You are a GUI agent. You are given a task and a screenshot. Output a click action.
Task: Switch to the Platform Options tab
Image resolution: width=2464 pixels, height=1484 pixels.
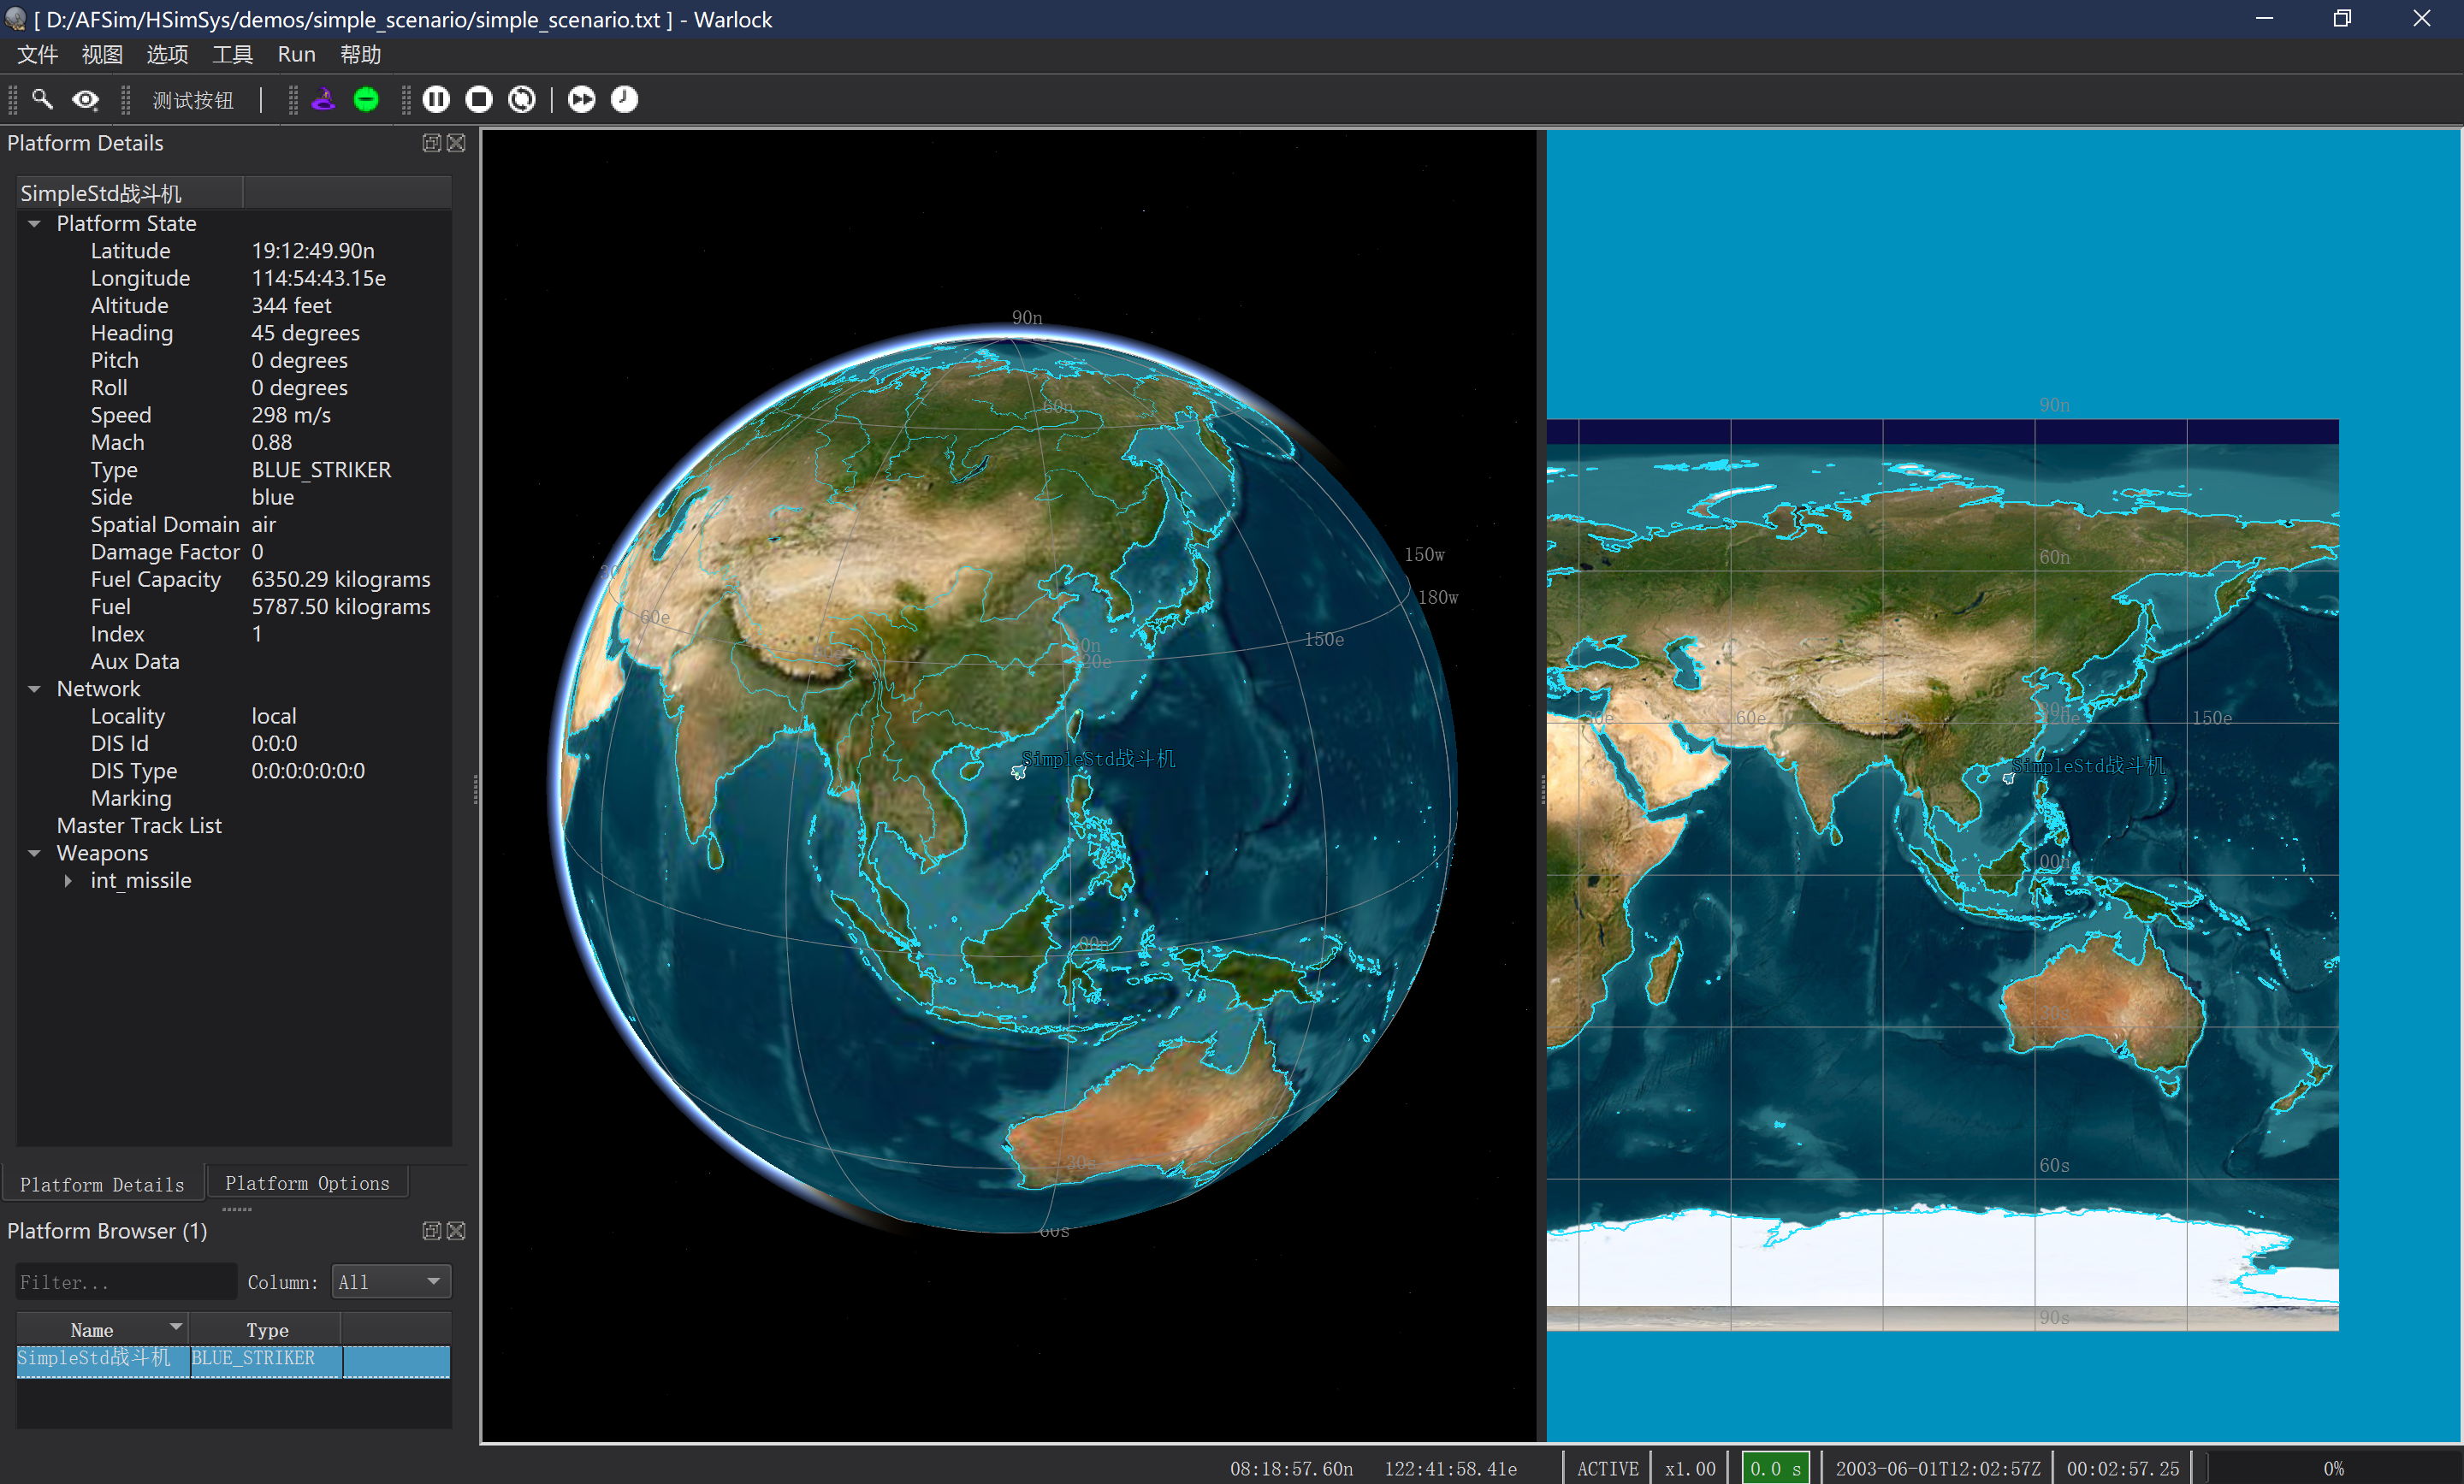[307, 1183]
